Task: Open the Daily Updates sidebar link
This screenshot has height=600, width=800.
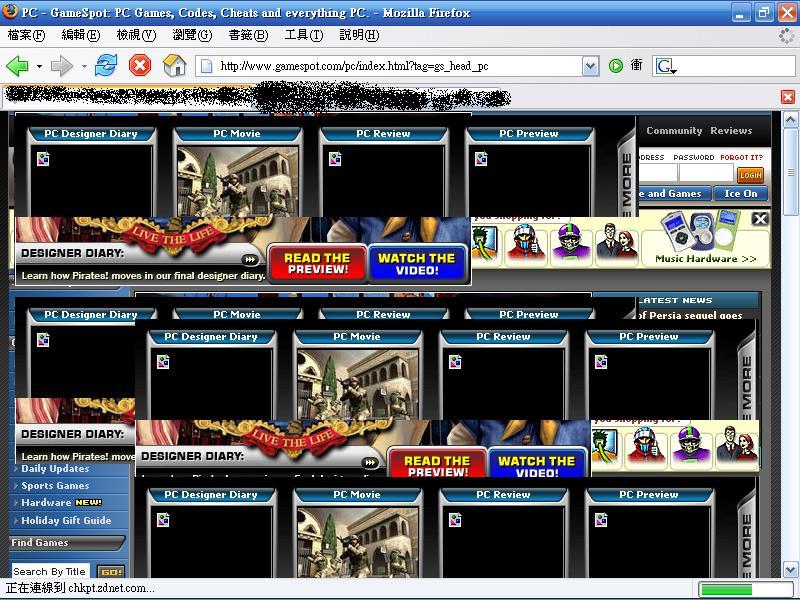Action: tap(55, 468)
